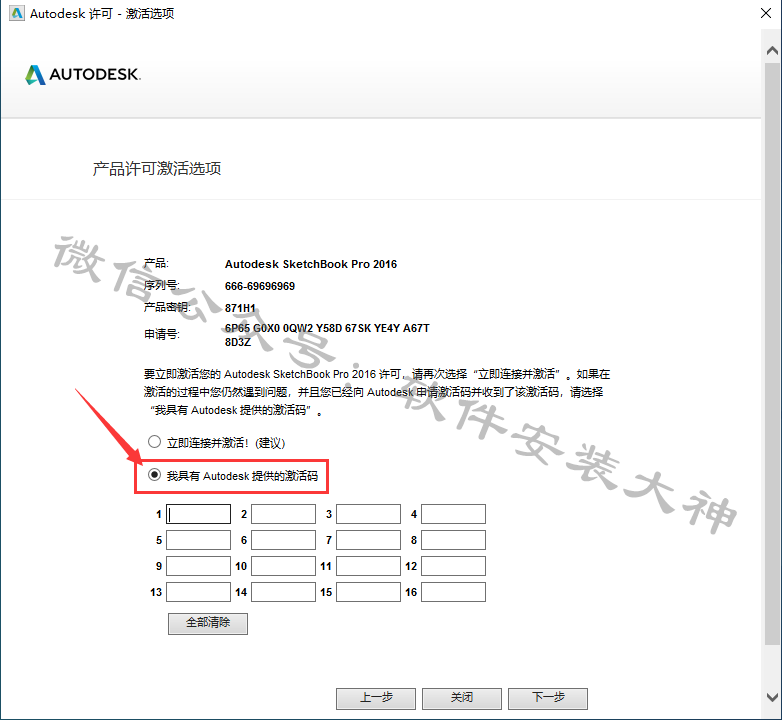
Task: Click the product key 871H1
Action: pyautogui.click(x=240, y=308)
